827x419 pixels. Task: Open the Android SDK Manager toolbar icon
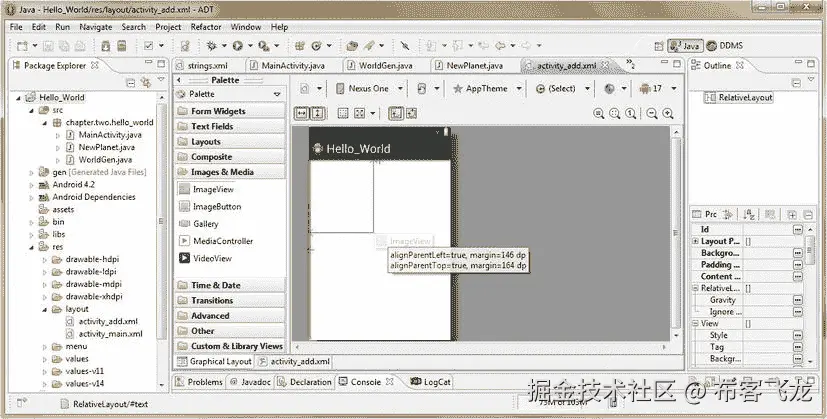click(x=106, y=46)
